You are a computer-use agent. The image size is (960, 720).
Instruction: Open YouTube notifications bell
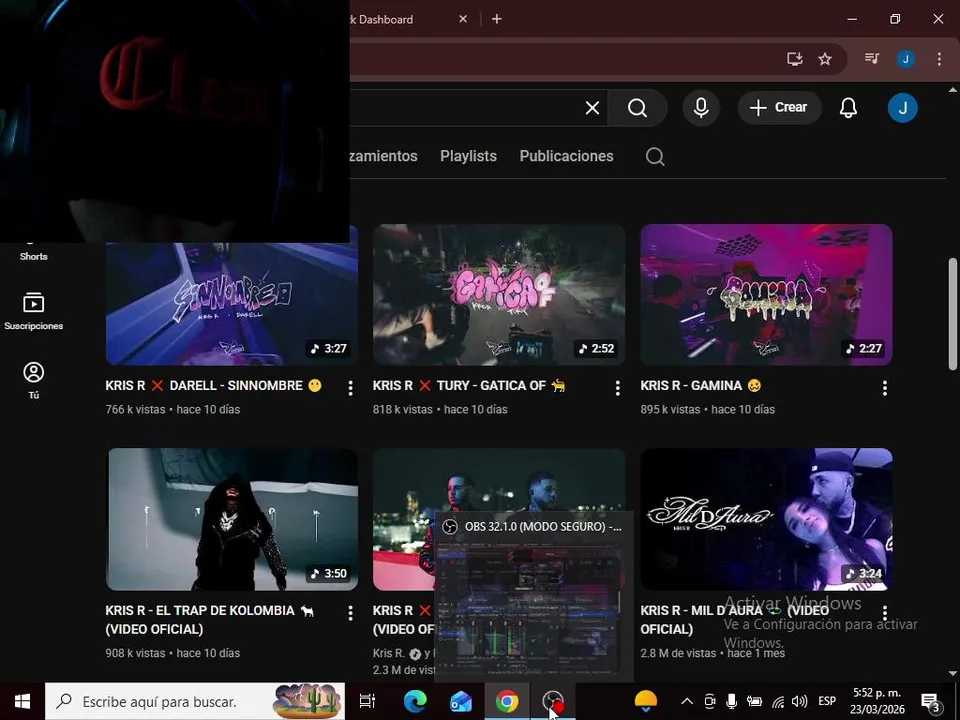point(848,108)
